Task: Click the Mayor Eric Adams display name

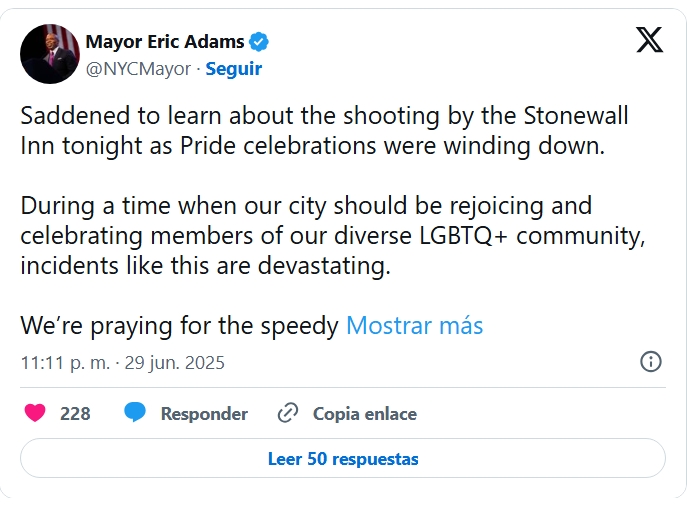Action: point(165,42)
